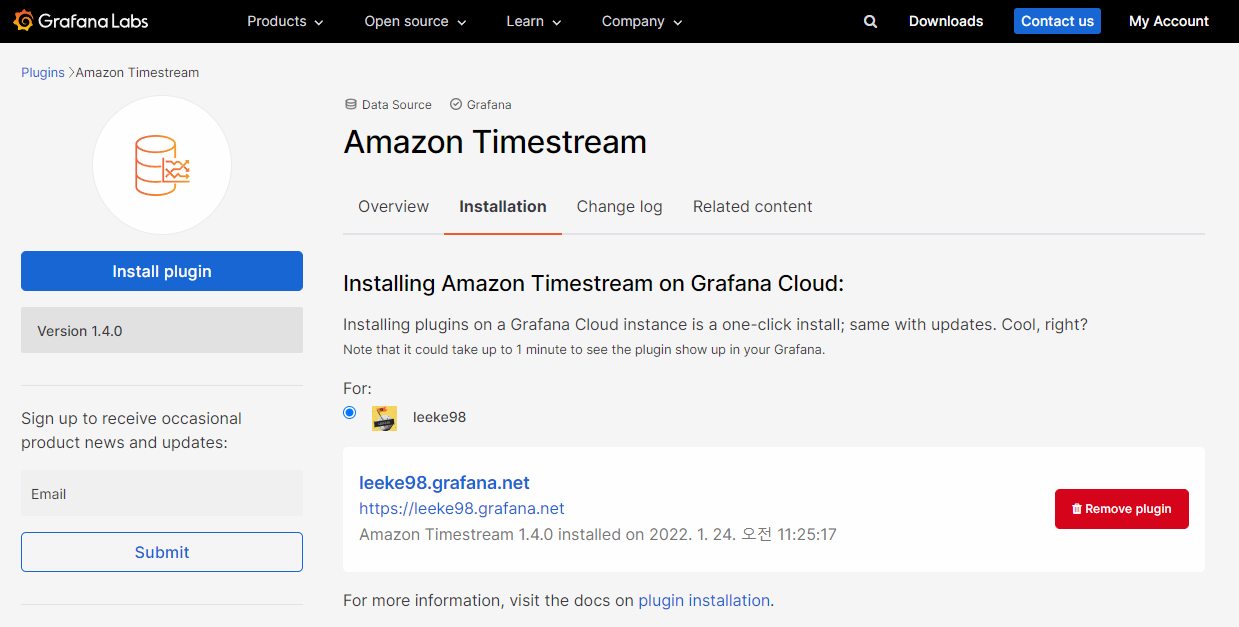Image resolution: width=1239 pixels, height=627 pixels.
Task: Select the leeke98 instance radio button
Action: (348, 412)
